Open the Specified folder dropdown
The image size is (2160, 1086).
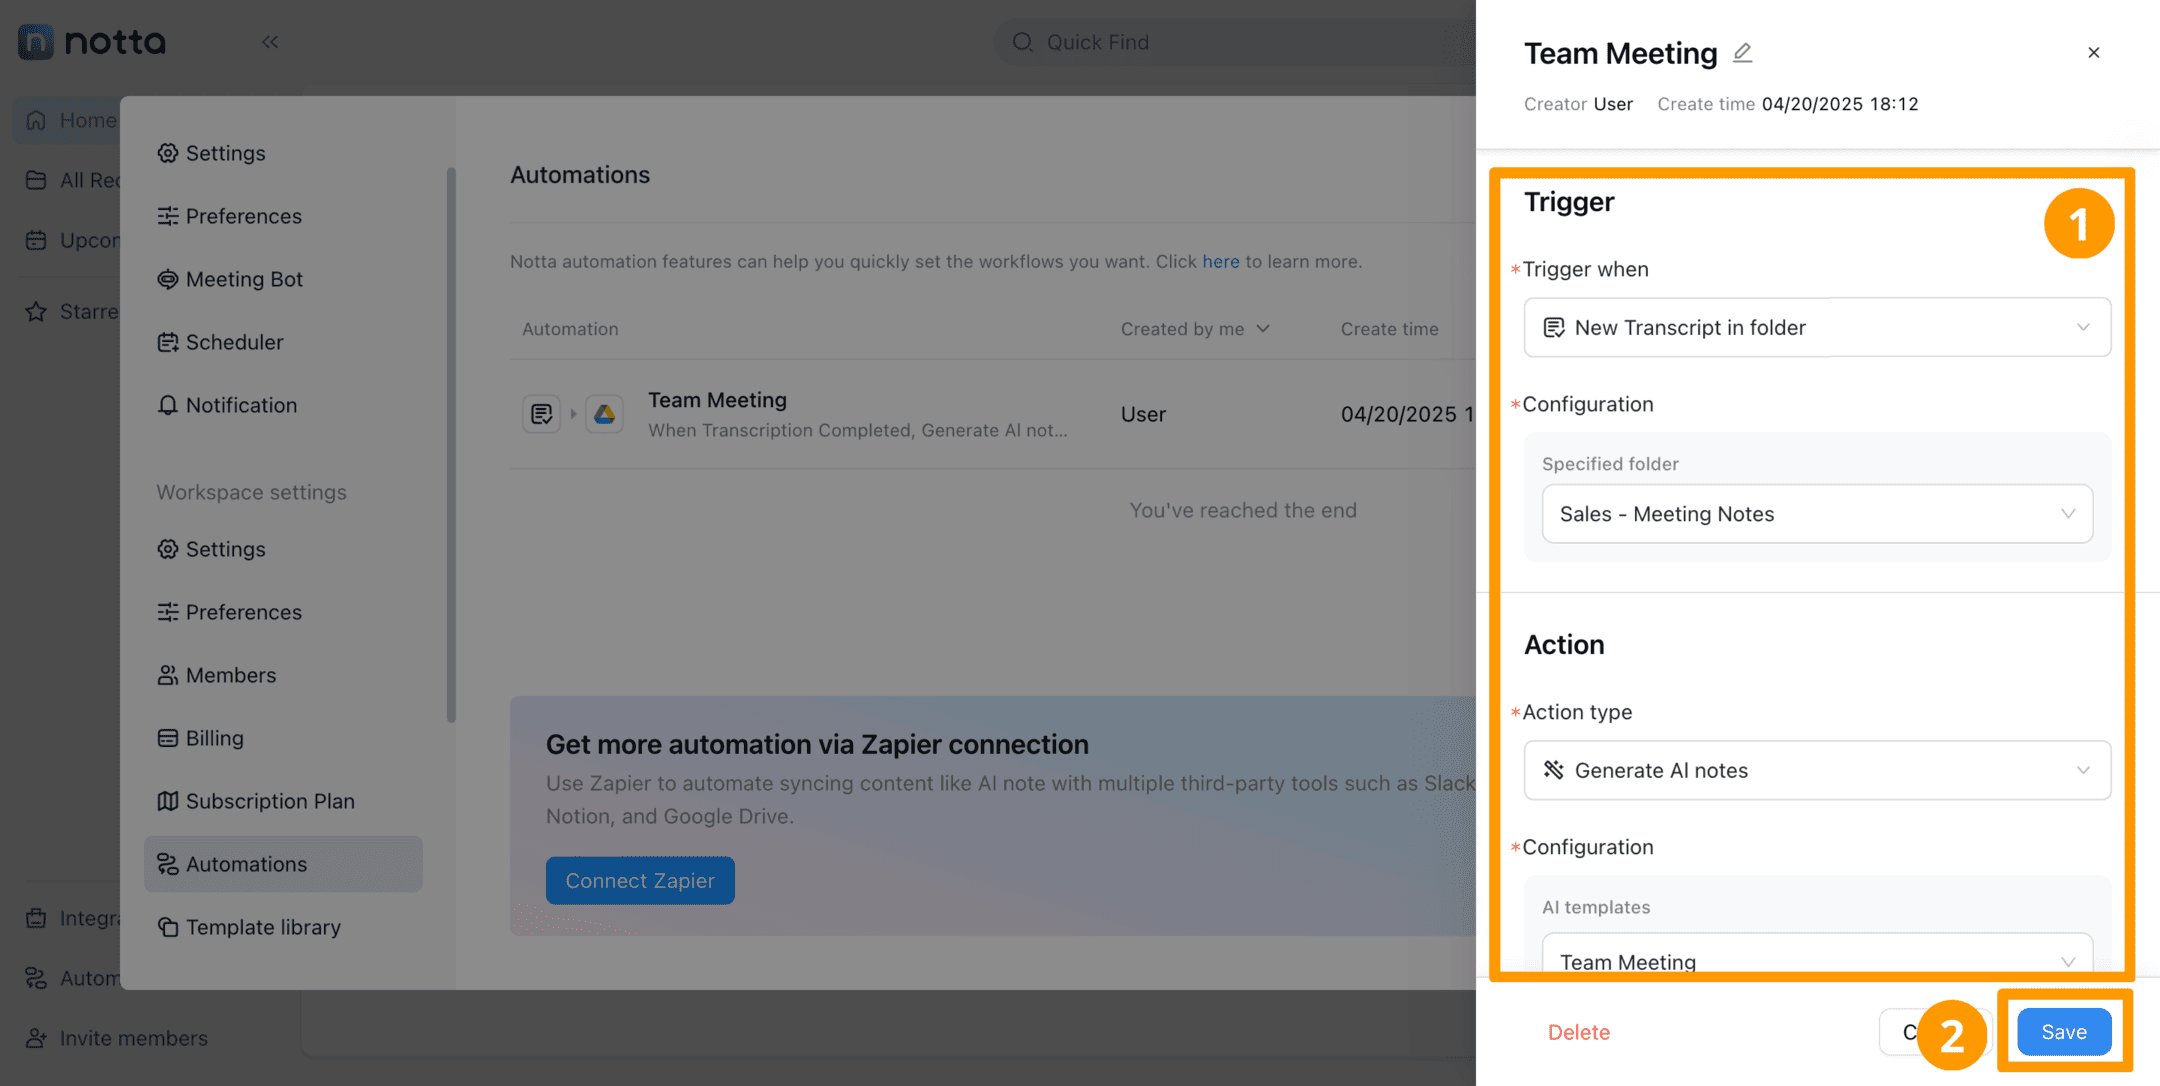(x=1817, y=514)
